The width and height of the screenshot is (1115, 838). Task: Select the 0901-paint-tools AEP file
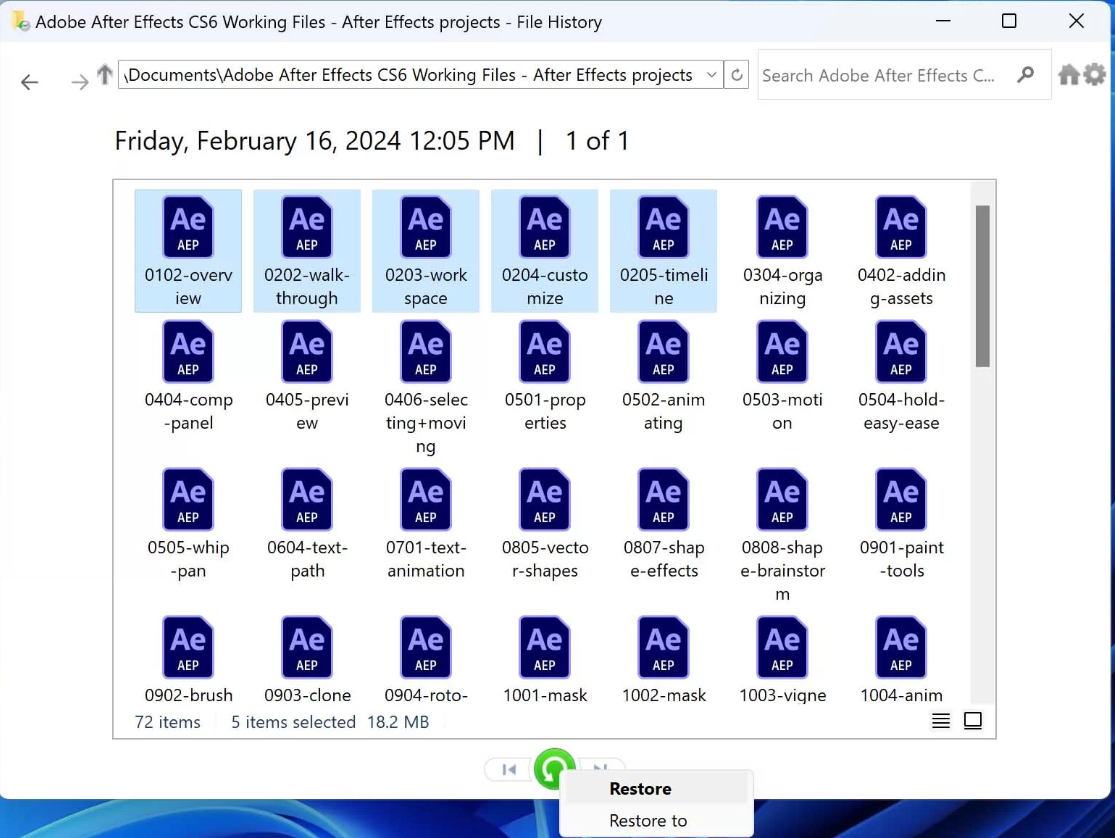point(901,524)
